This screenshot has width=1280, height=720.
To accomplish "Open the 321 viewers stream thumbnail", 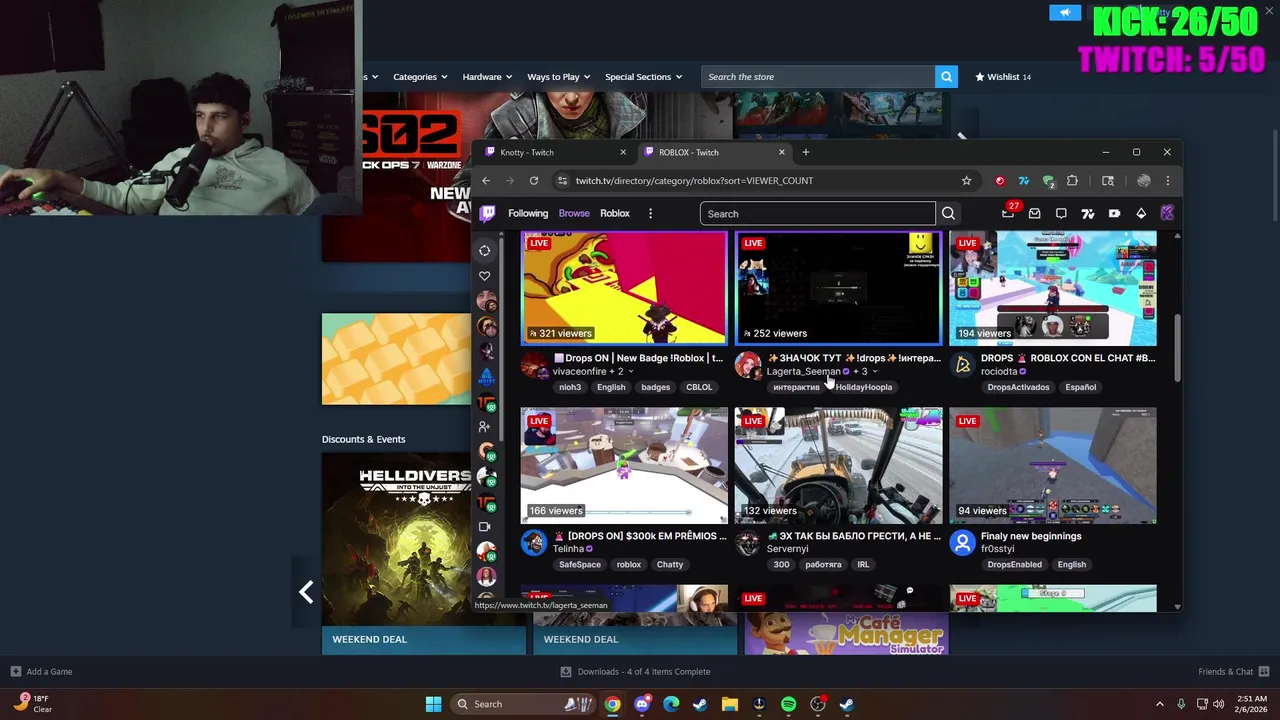I will click(x=624, y=289).
